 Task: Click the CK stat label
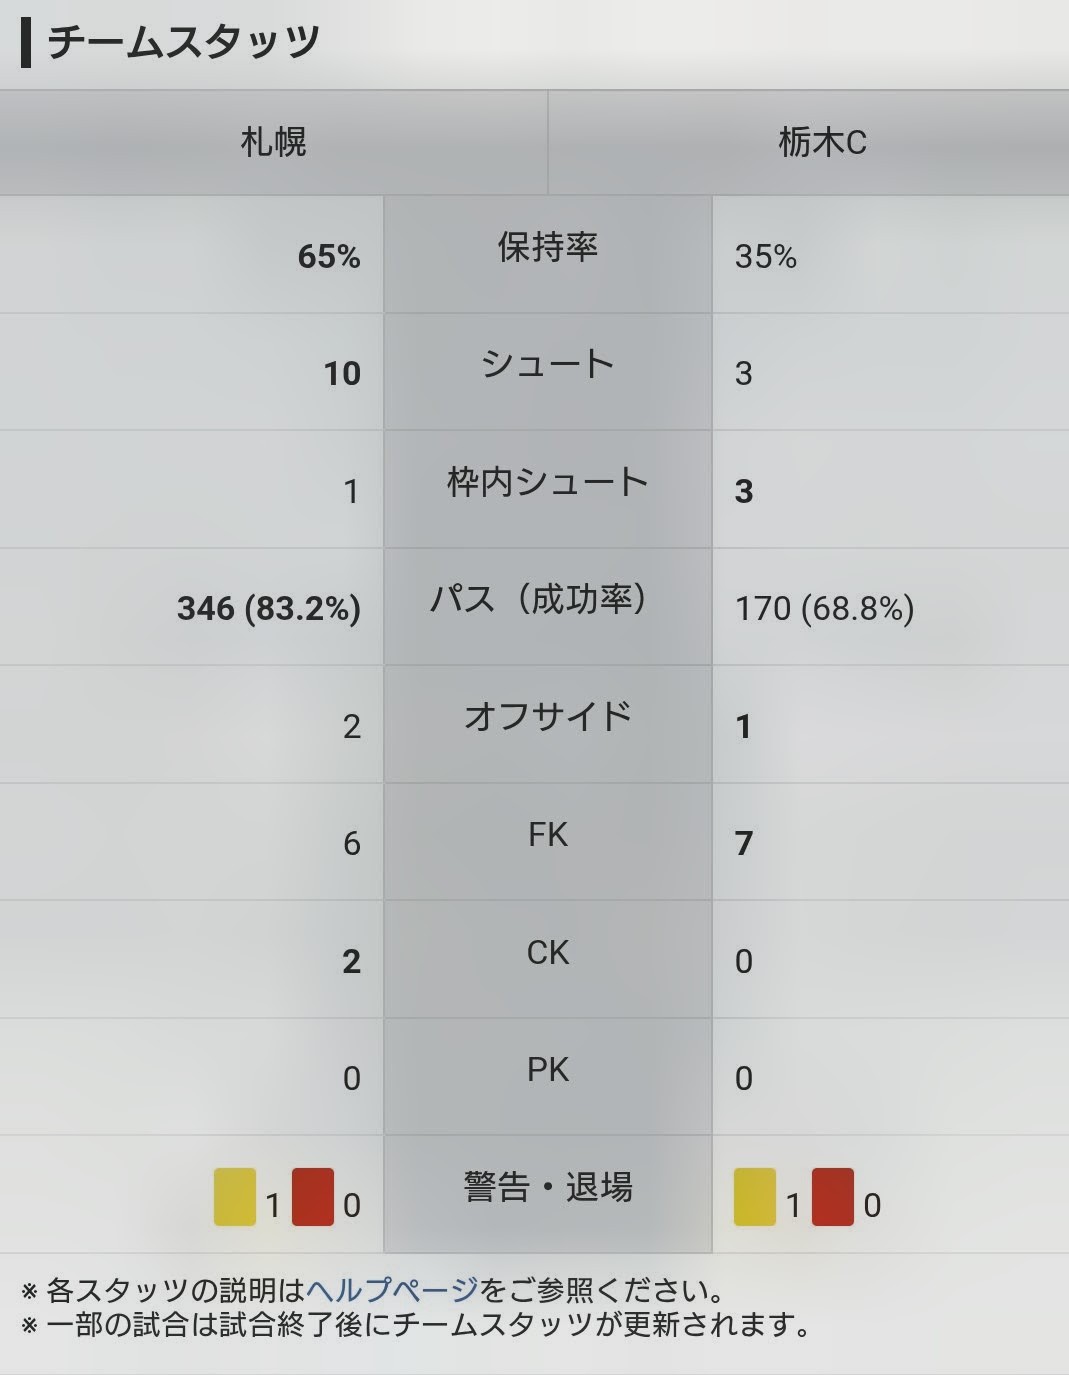click(548, 952)
